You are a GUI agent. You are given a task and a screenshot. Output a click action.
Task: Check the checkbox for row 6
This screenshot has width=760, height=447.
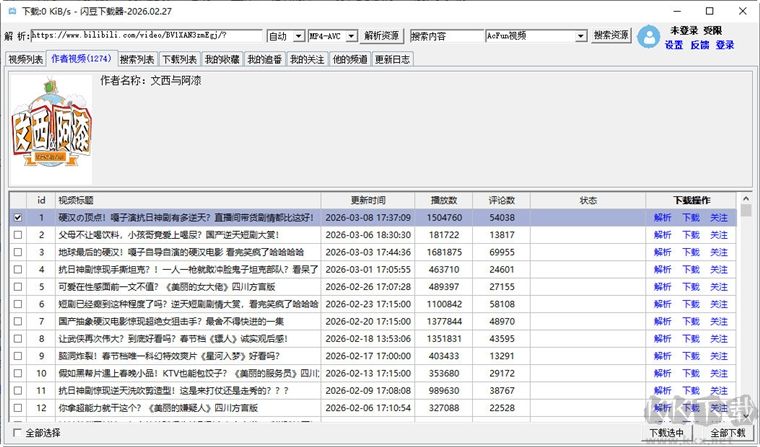coord(18,304)
